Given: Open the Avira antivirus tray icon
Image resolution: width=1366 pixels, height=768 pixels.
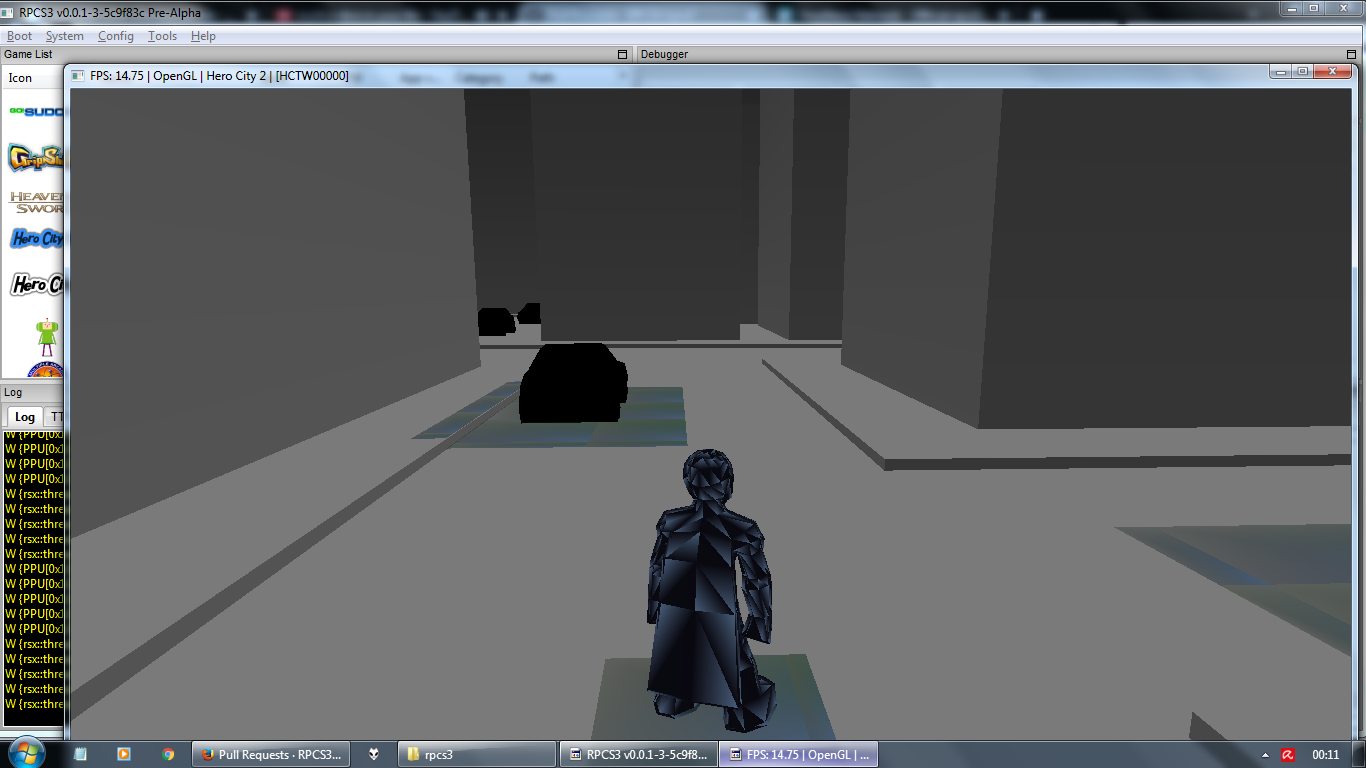Looking at the screenshot, I should tap(1290, 755).
